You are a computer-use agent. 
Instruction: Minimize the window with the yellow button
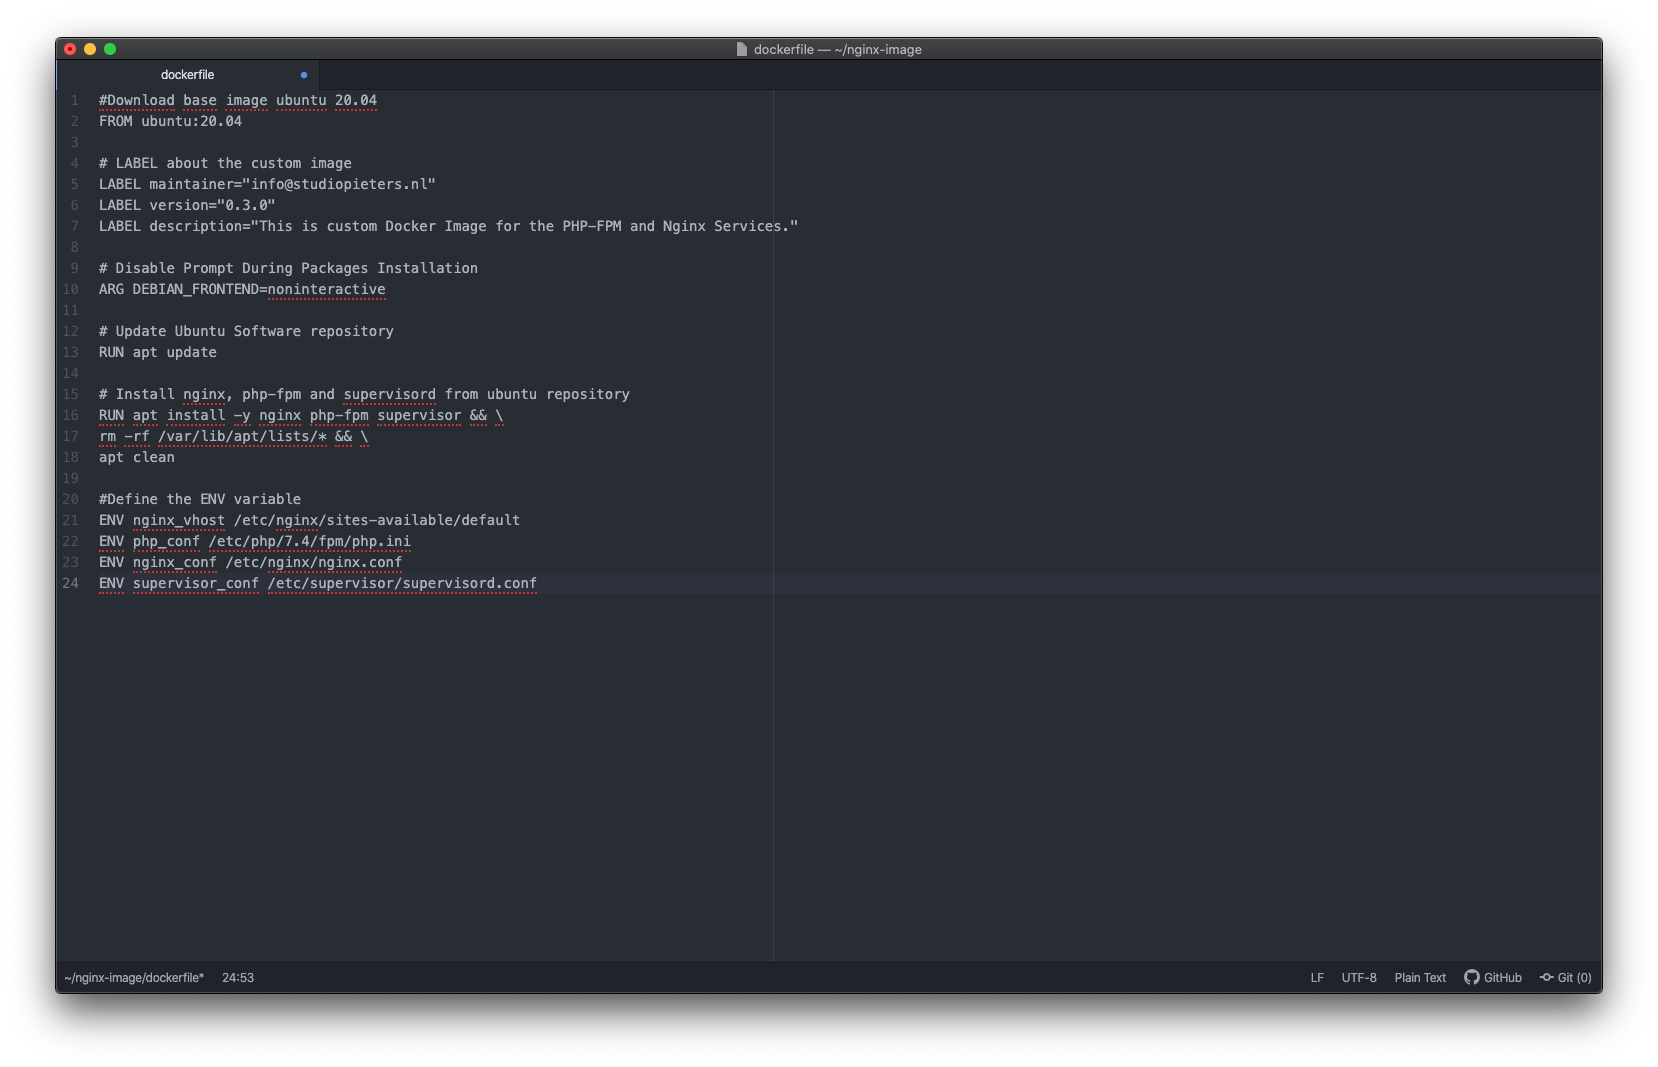pos(90,49)
